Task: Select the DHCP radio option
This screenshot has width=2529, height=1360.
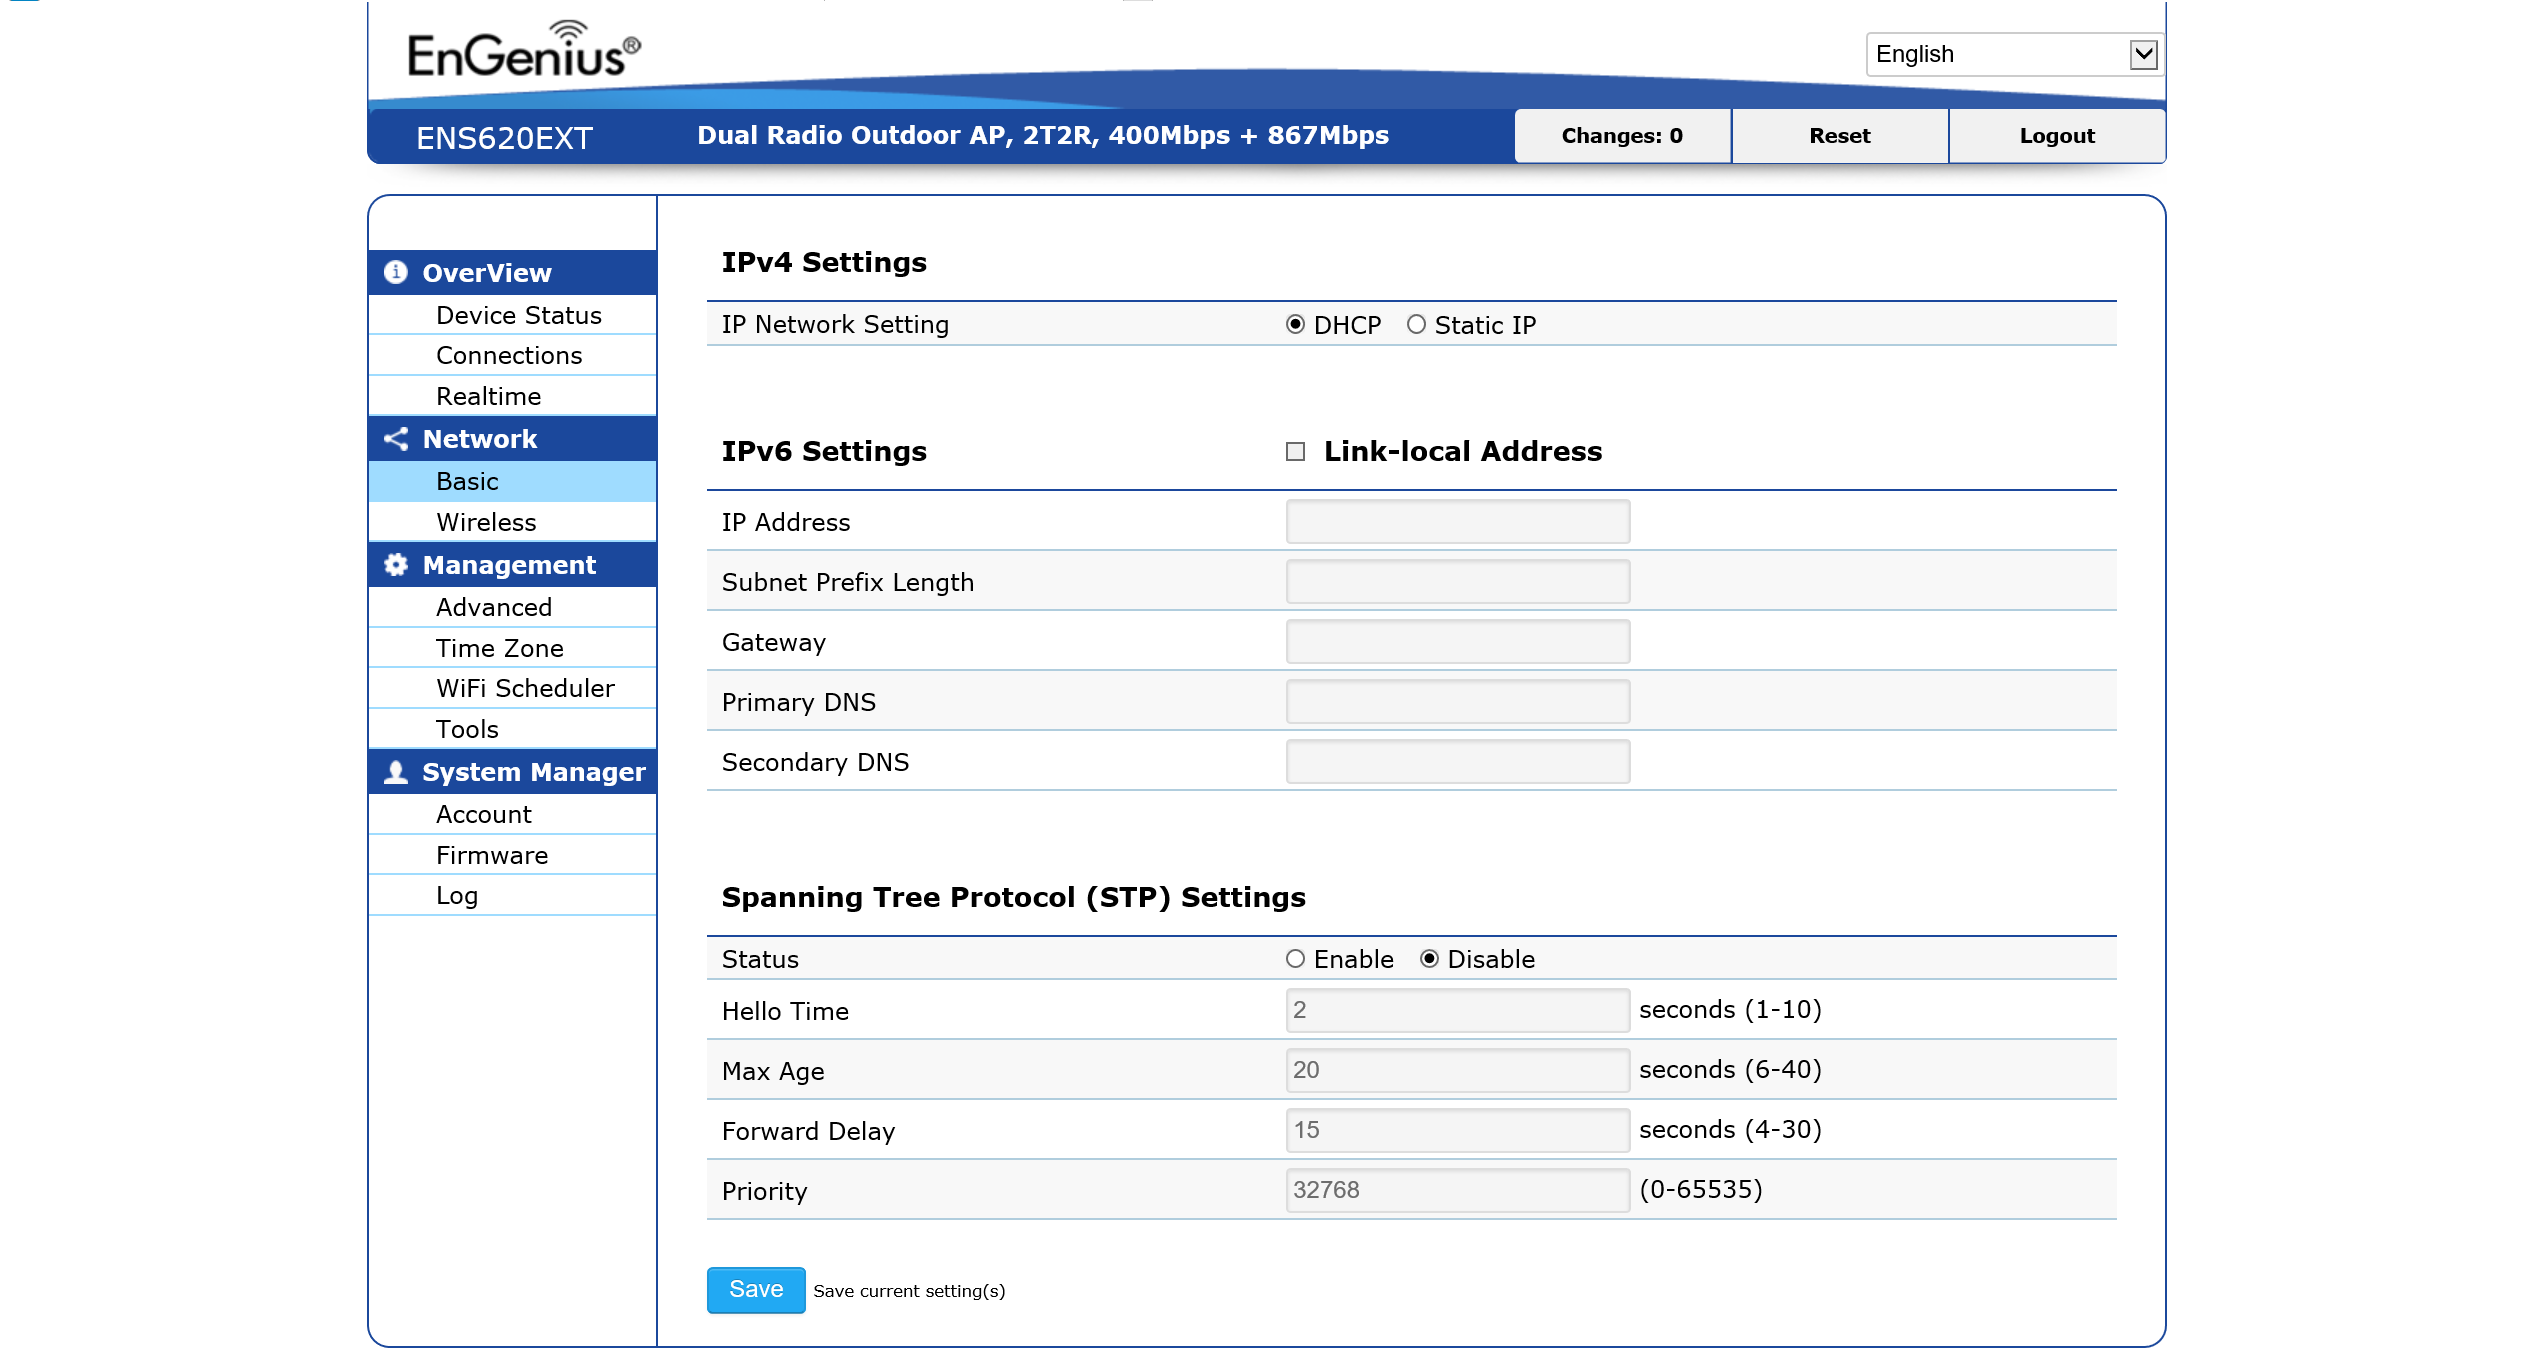Action: [1295, 324]
